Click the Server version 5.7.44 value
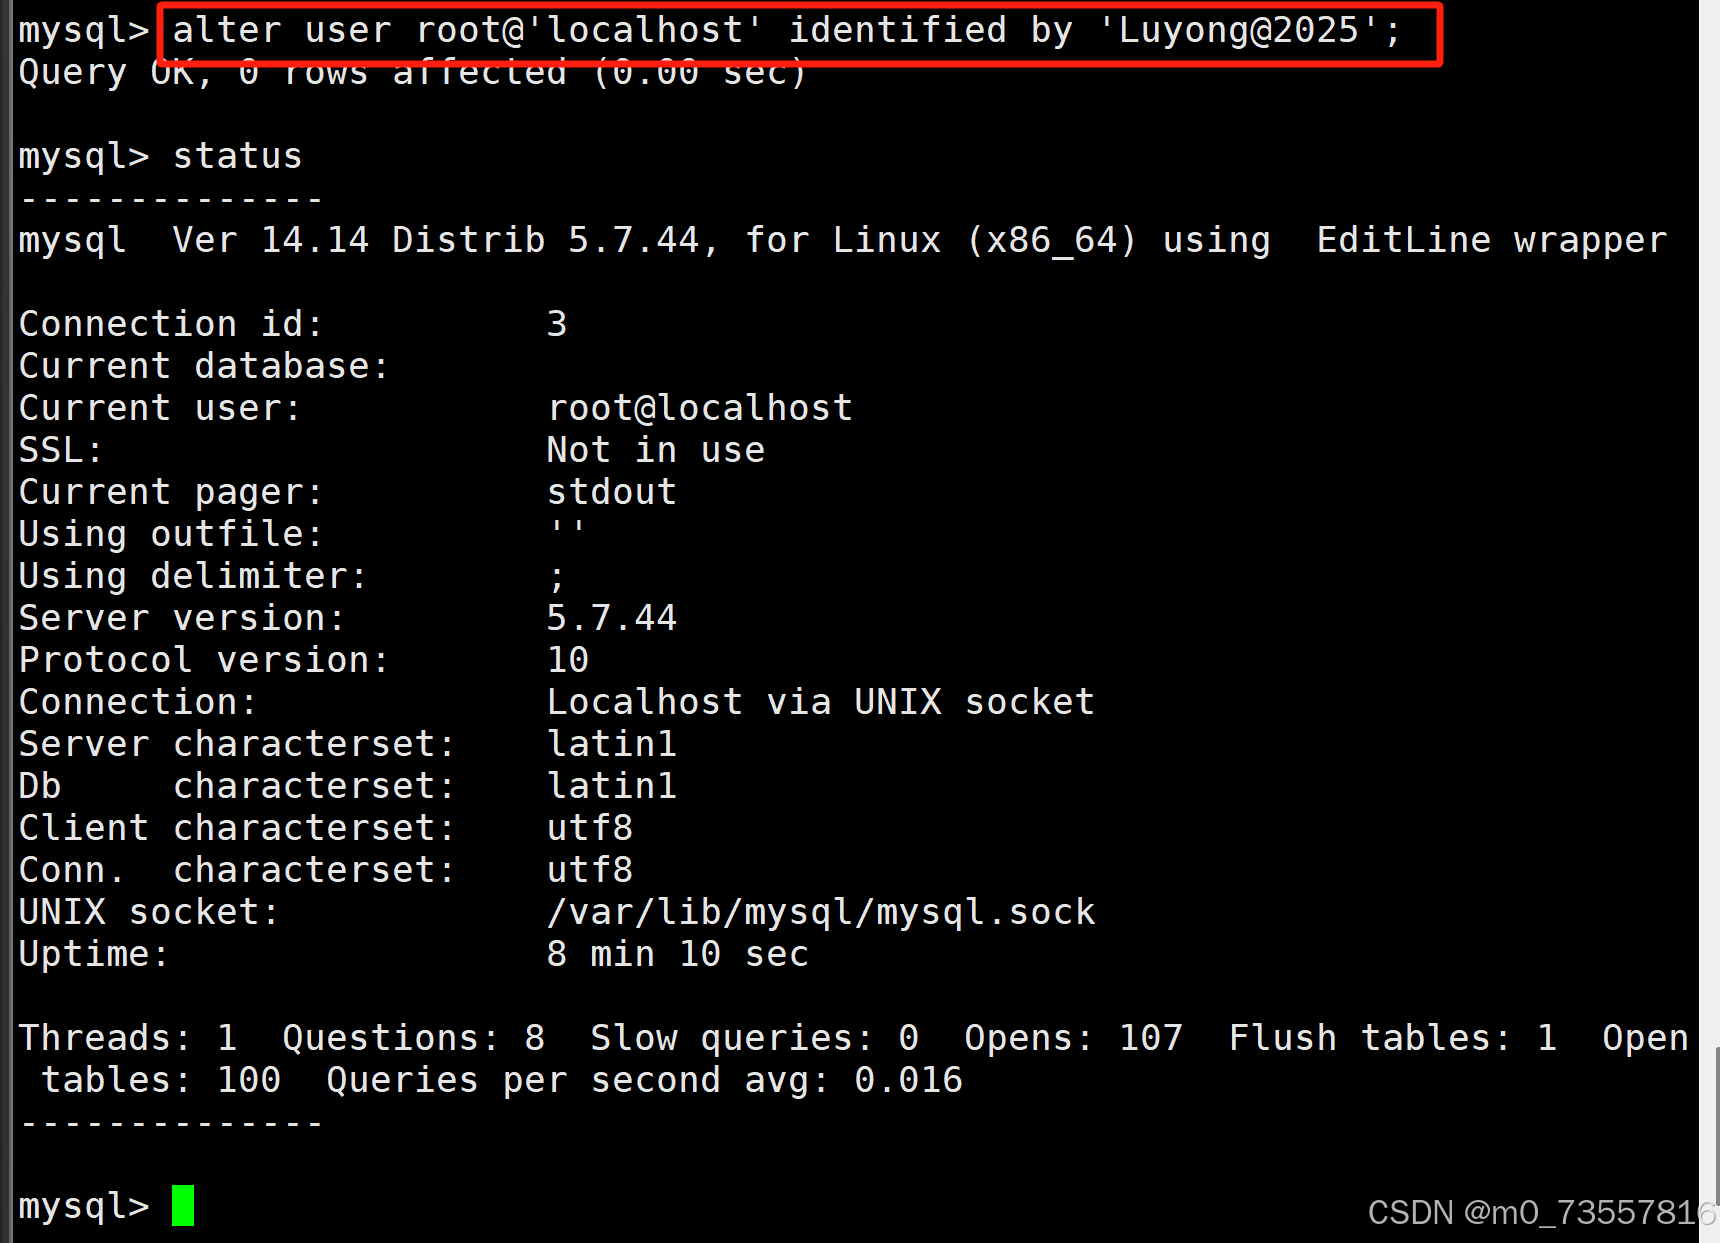This screenshot has width=1720, height=1243. (612, 617)
